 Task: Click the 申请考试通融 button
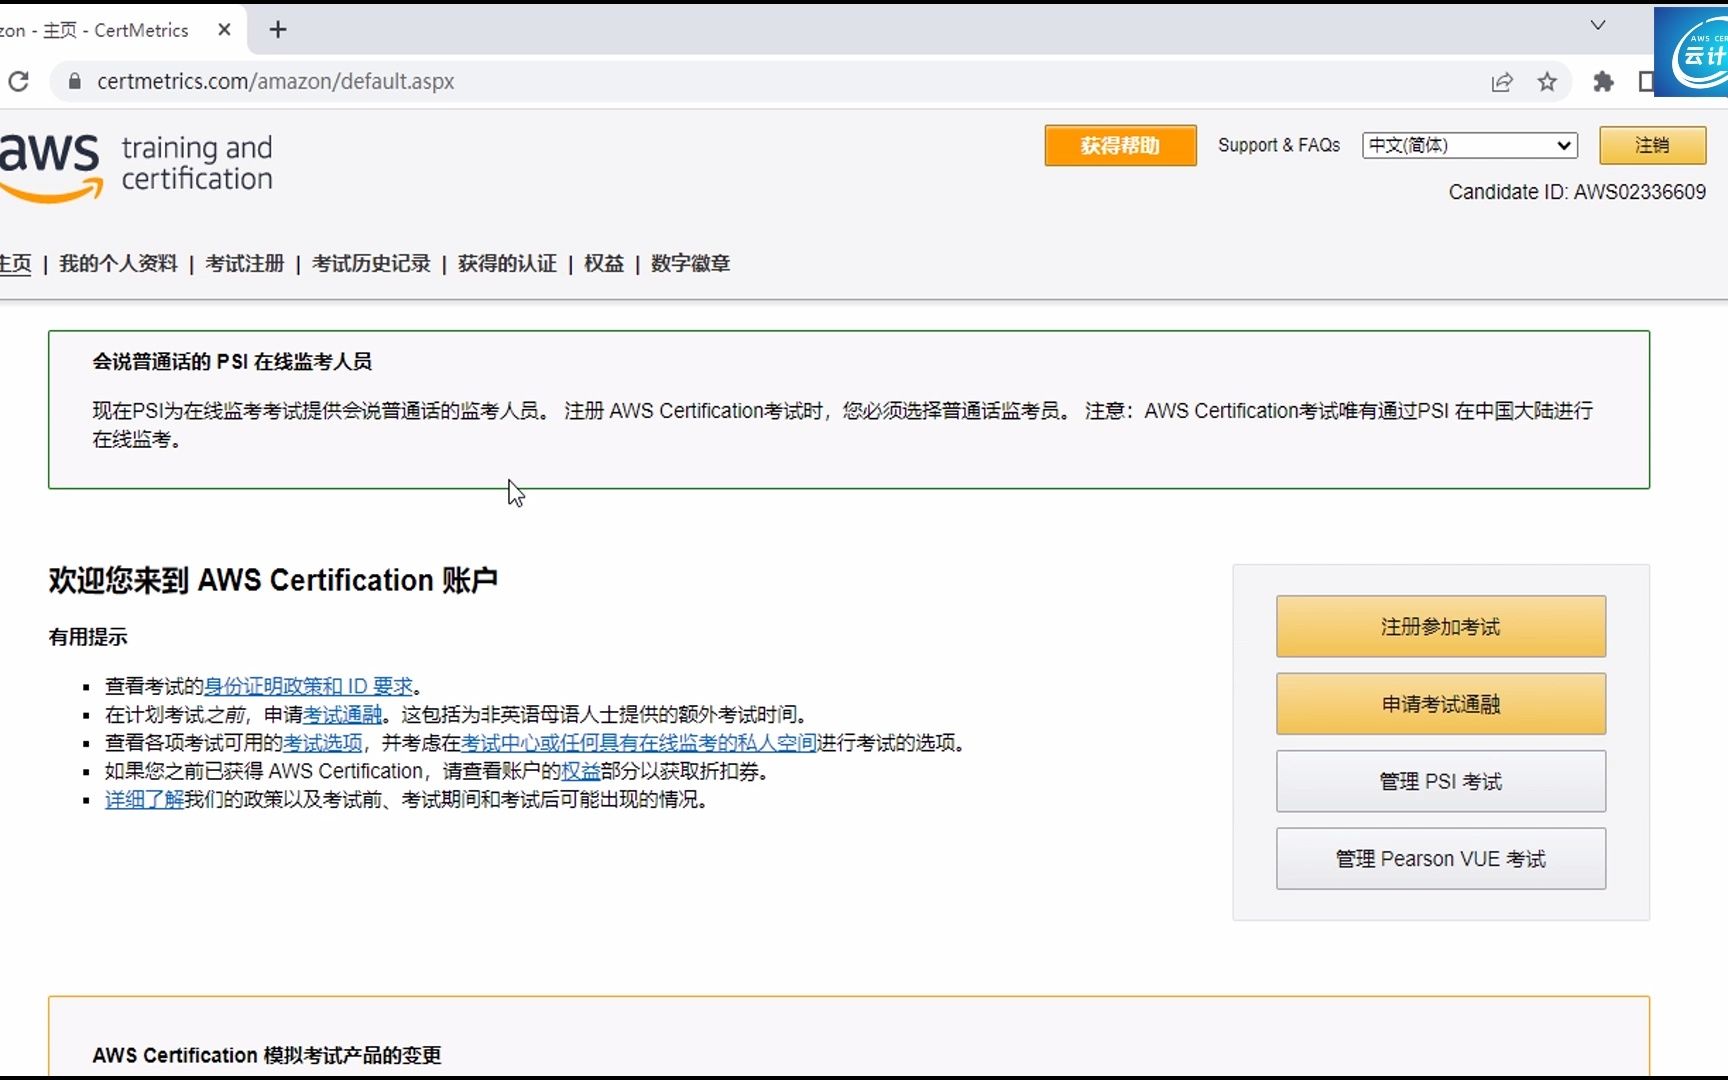click(x=1441, y=704)
